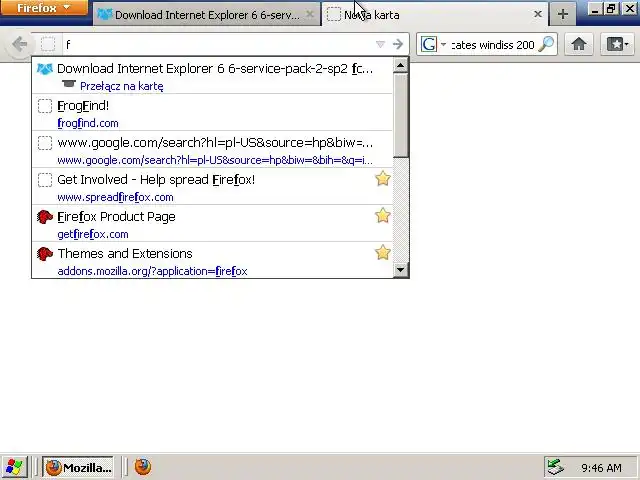Click the red icon beside Themes and Extensions
640x480 pixels.
[x=45, y=254]
